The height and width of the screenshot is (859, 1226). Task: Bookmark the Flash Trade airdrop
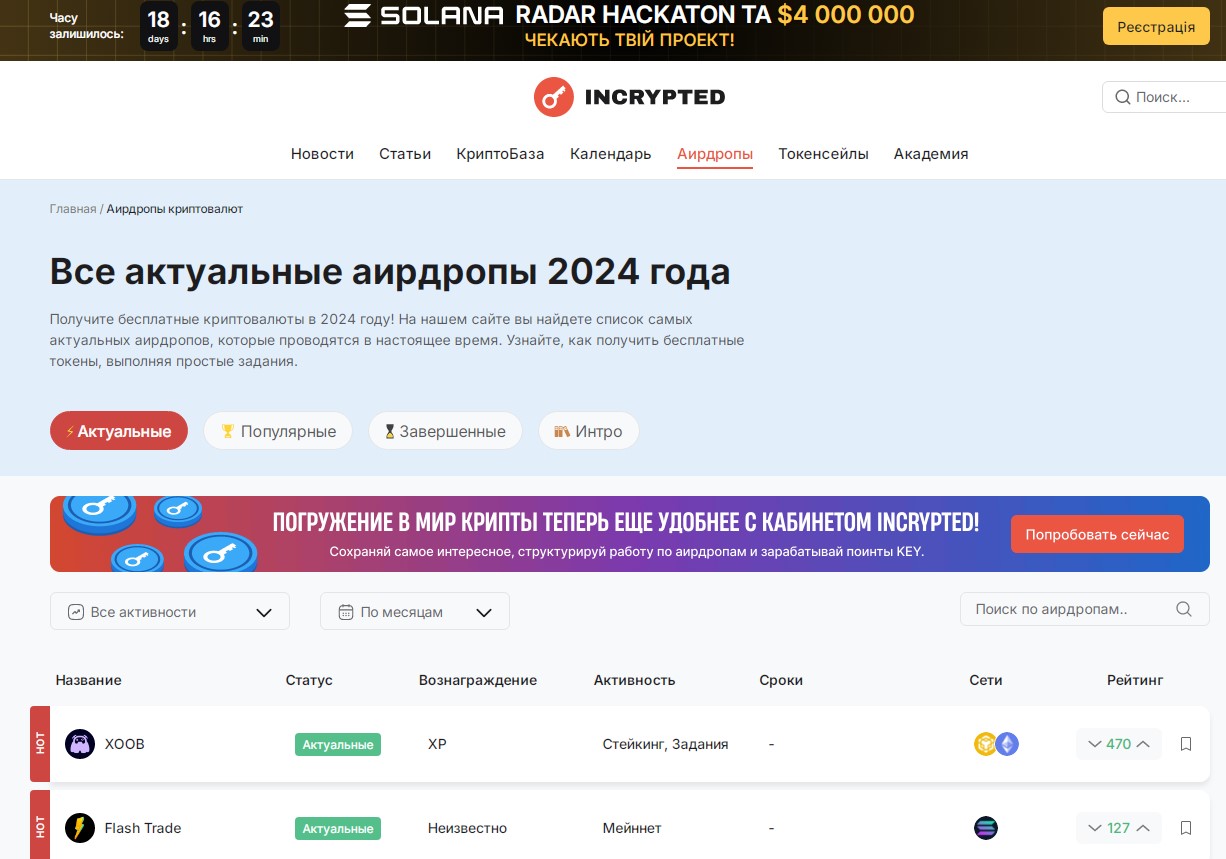tap(1186, 828)
